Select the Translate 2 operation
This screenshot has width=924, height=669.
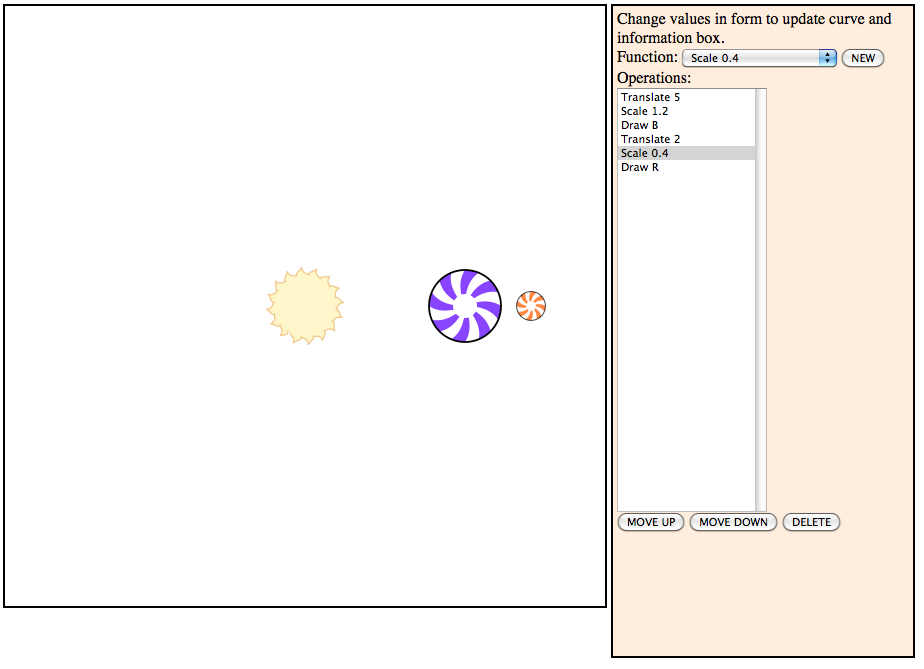tap(650, 139)
